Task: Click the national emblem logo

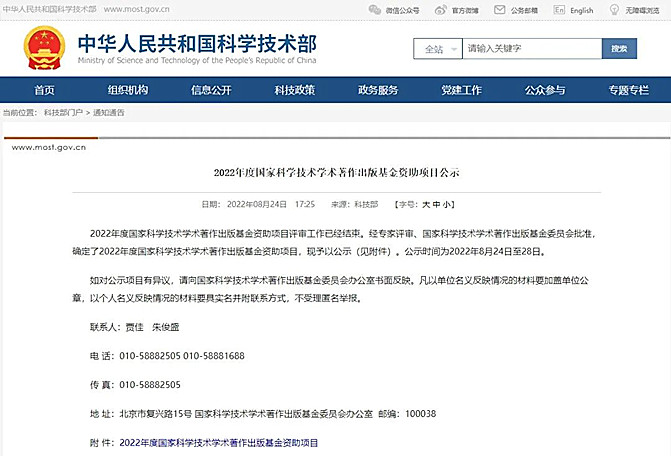Action: tap(42, 47)
